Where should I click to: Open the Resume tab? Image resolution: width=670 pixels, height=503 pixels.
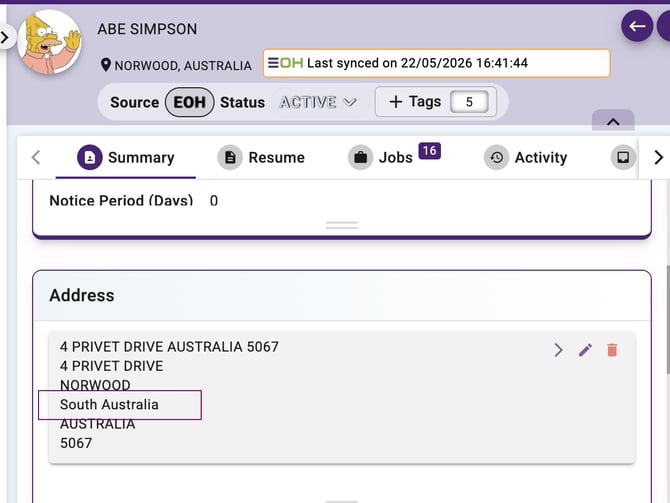point(261,157)
